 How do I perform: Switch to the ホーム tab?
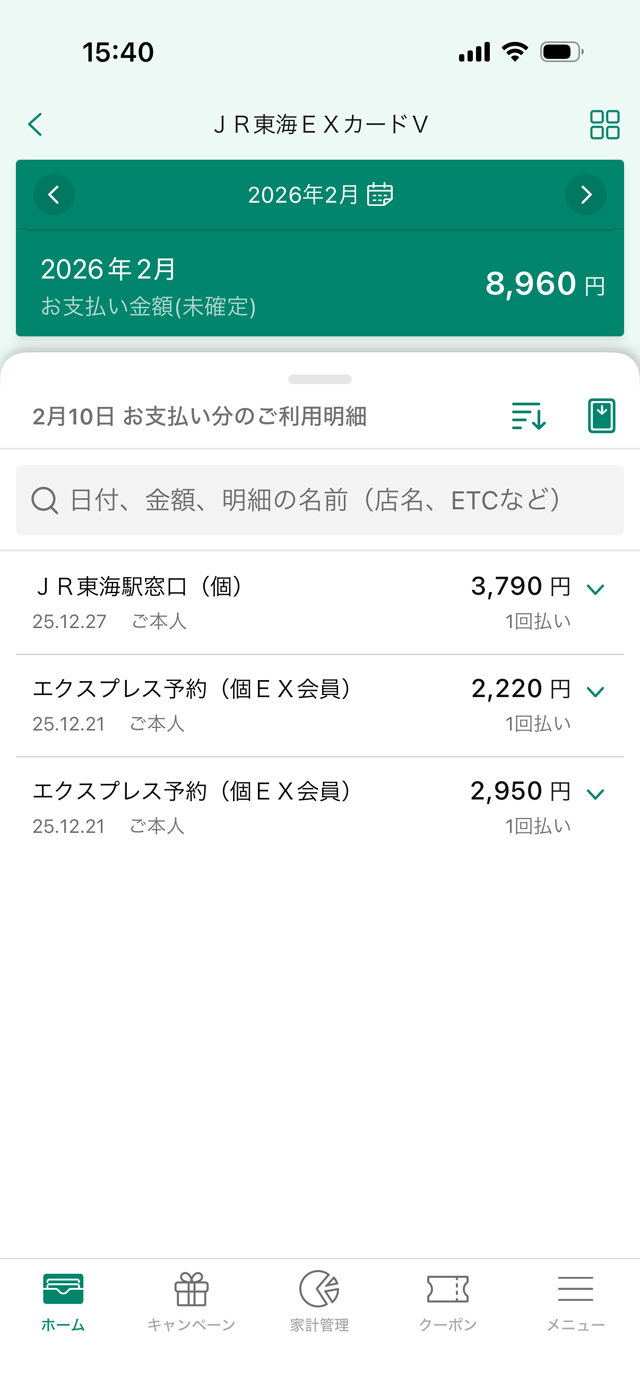63,1302
